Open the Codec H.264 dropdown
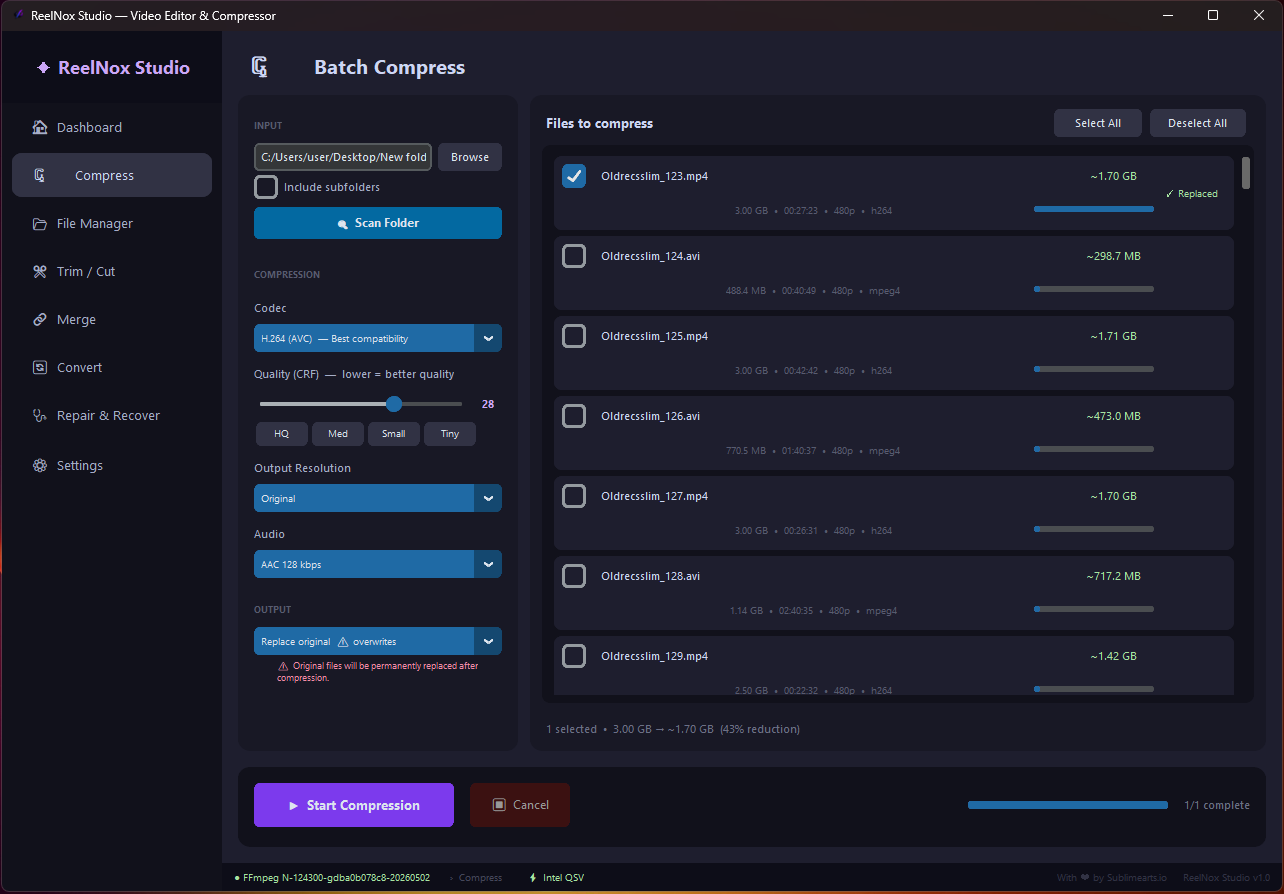This screenshot has width=1284, height=894. 378,338
